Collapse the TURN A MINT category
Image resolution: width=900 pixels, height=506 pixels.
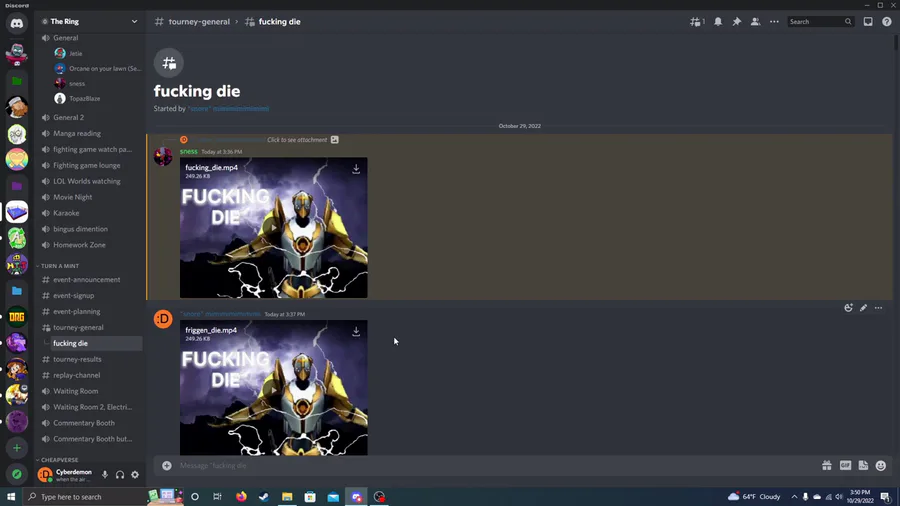tap(60, 266)
